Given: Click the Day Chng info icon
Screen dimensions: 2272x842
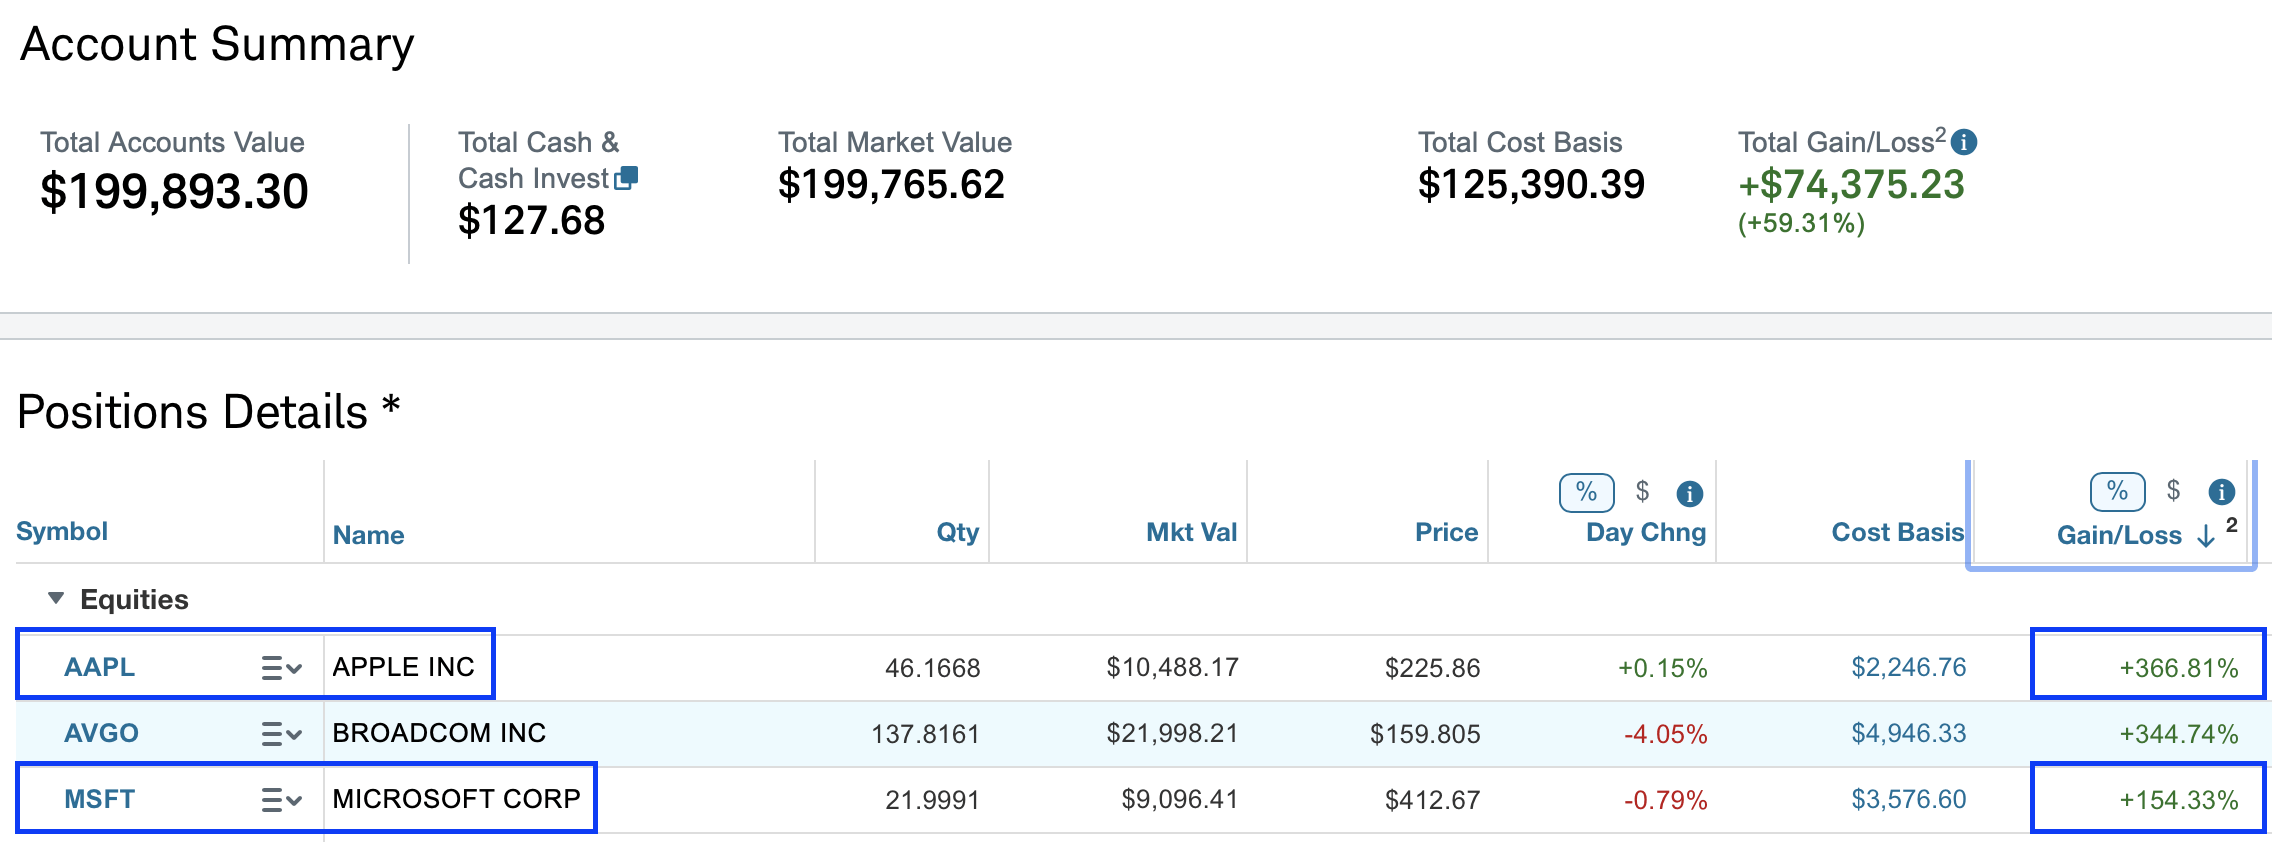Looking at the screenshot, I should click(1689, 493).
